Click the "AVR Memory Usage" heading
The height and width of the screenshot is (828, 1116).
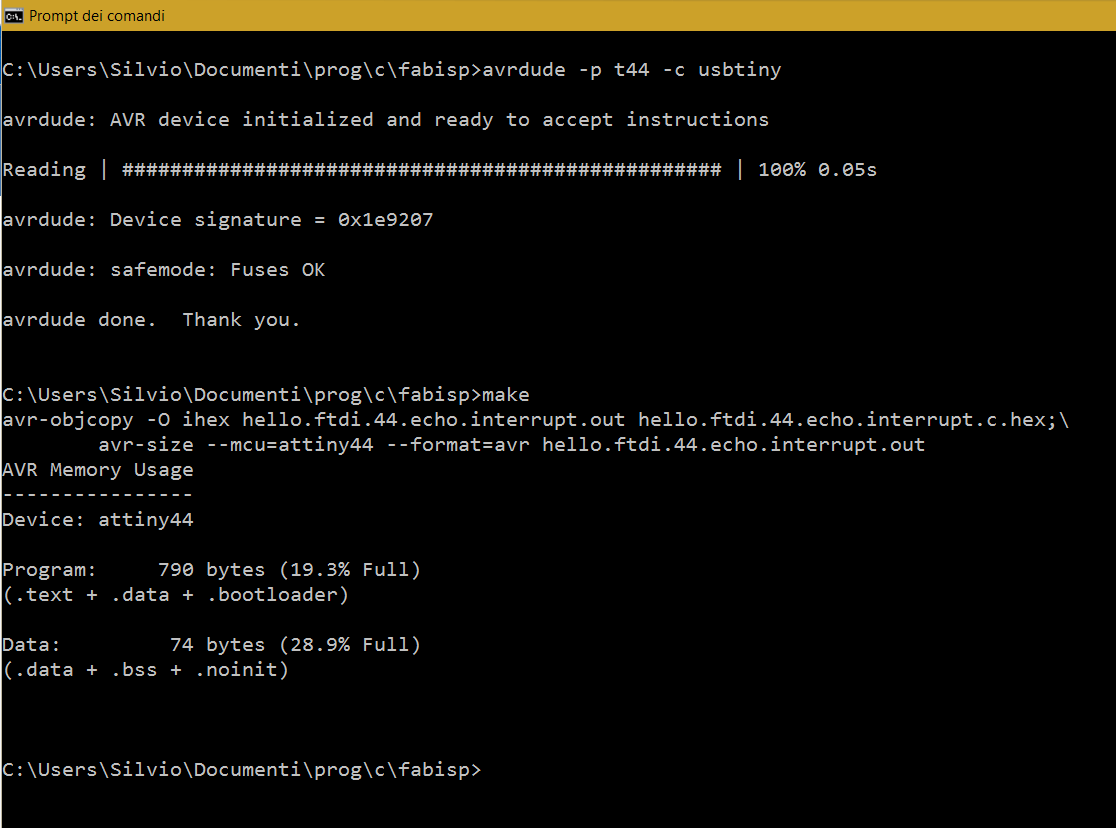(x=98, y=470)
